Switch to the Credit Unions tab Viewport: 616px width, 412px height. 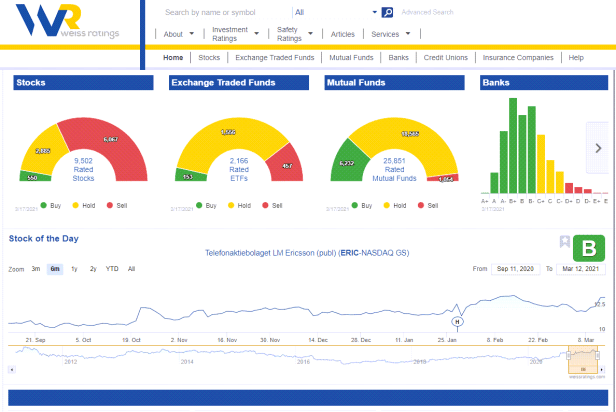pyautogui.click(x=446, y=58)
